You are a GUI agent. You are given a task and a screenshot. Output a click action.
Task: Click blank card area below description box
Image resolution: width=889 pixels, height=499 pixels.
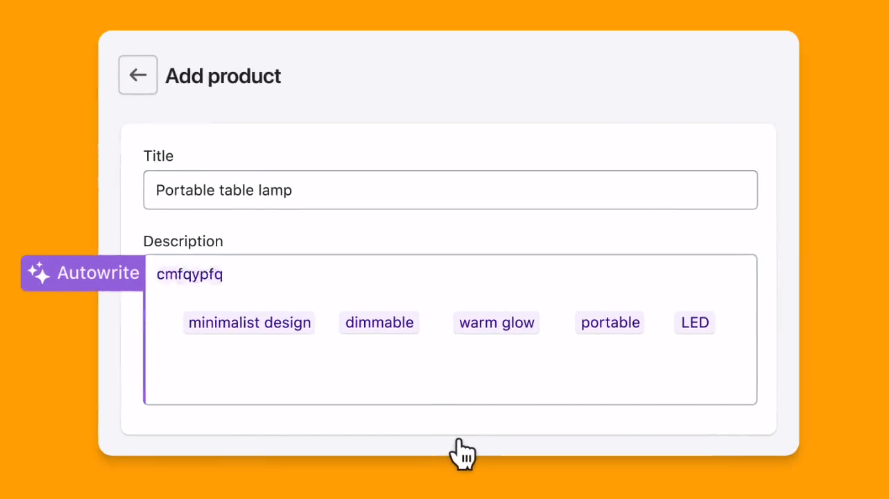pos(448,420)
